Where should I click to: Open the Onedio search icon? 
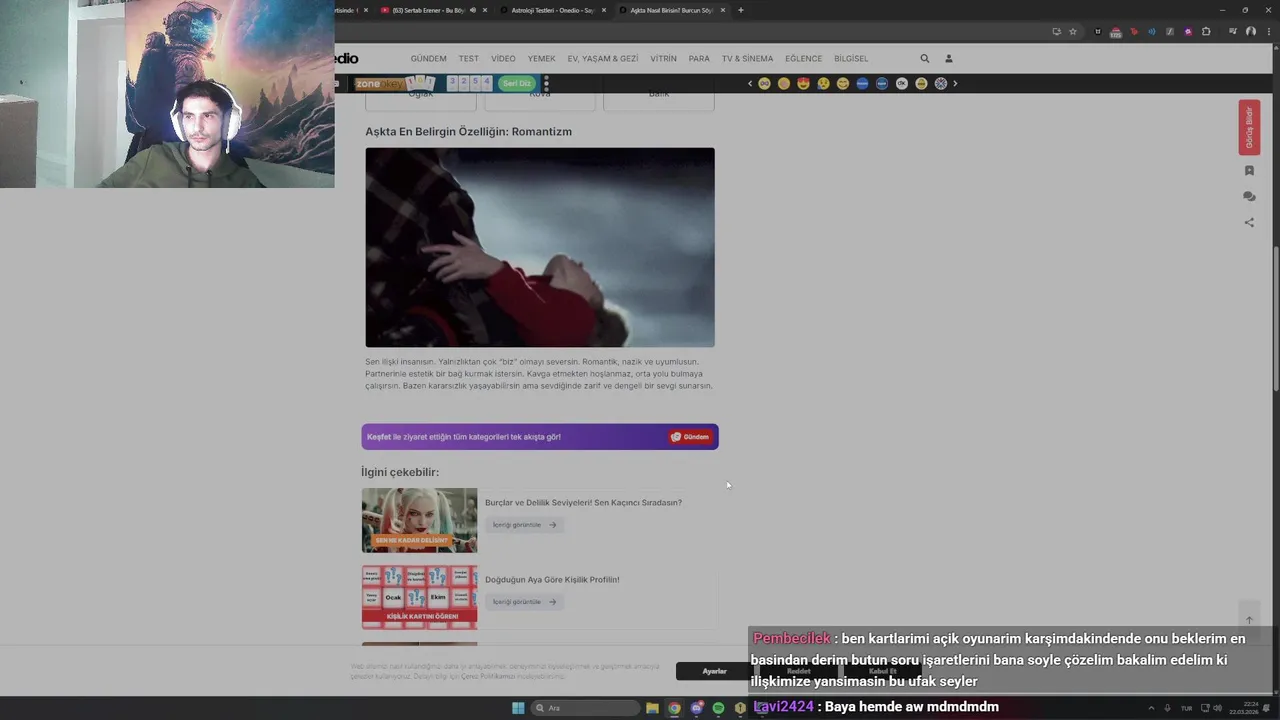[924, 59]
